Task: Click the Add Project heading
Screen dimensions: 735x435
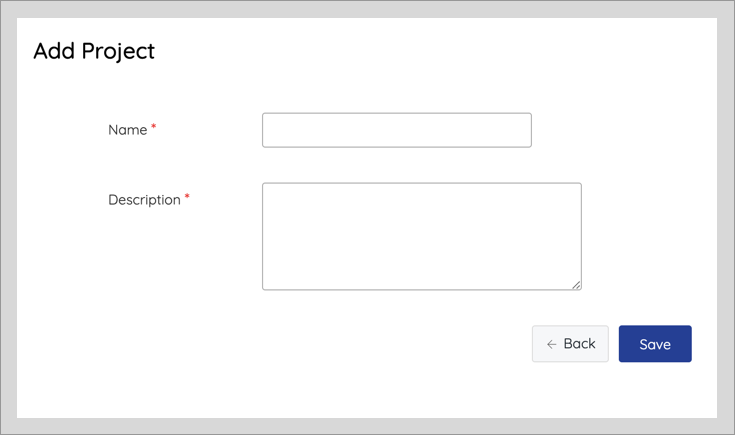Action: coord(94,51)
